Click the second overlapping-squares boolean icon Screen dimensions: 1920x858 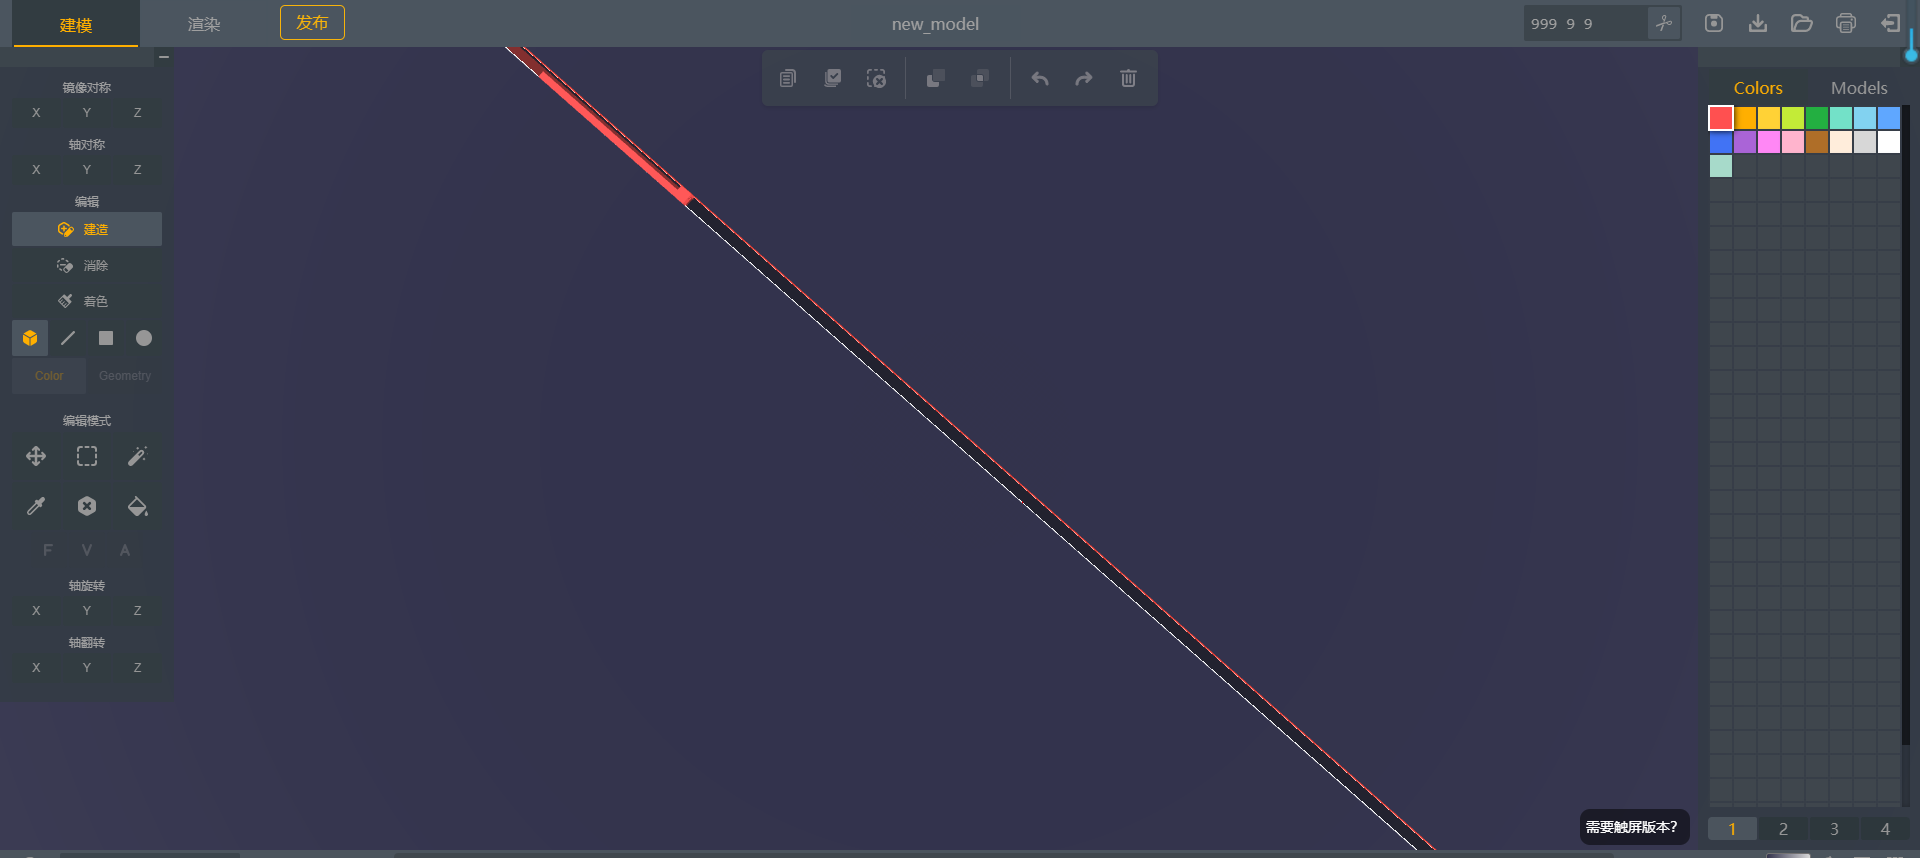click(x=980, y=78)
